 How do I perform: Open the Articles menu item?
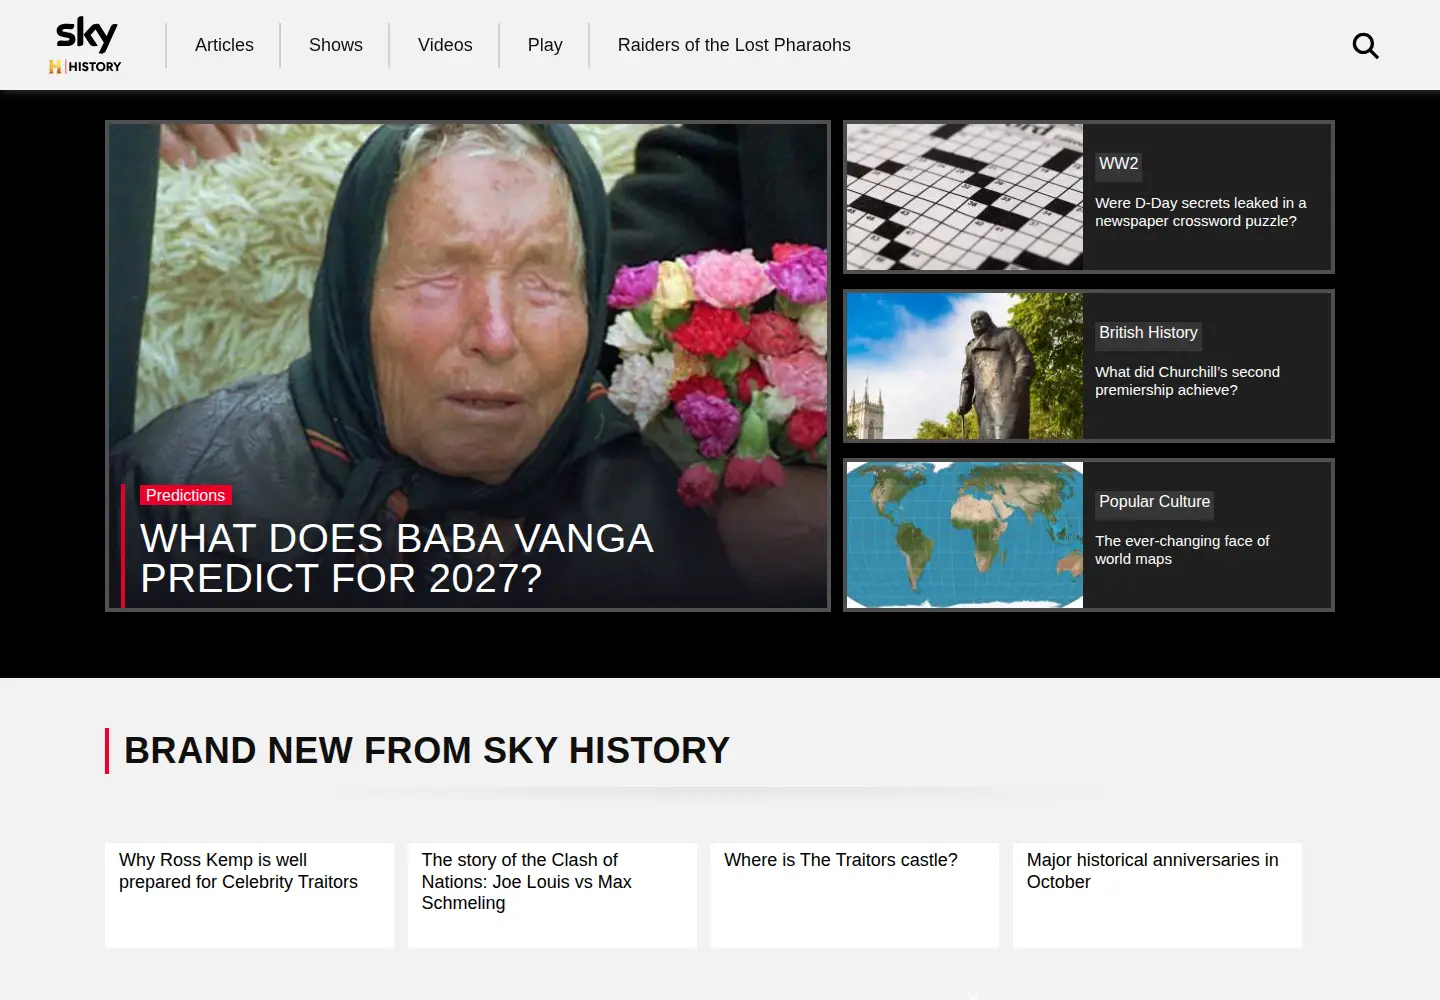point(224,45)
